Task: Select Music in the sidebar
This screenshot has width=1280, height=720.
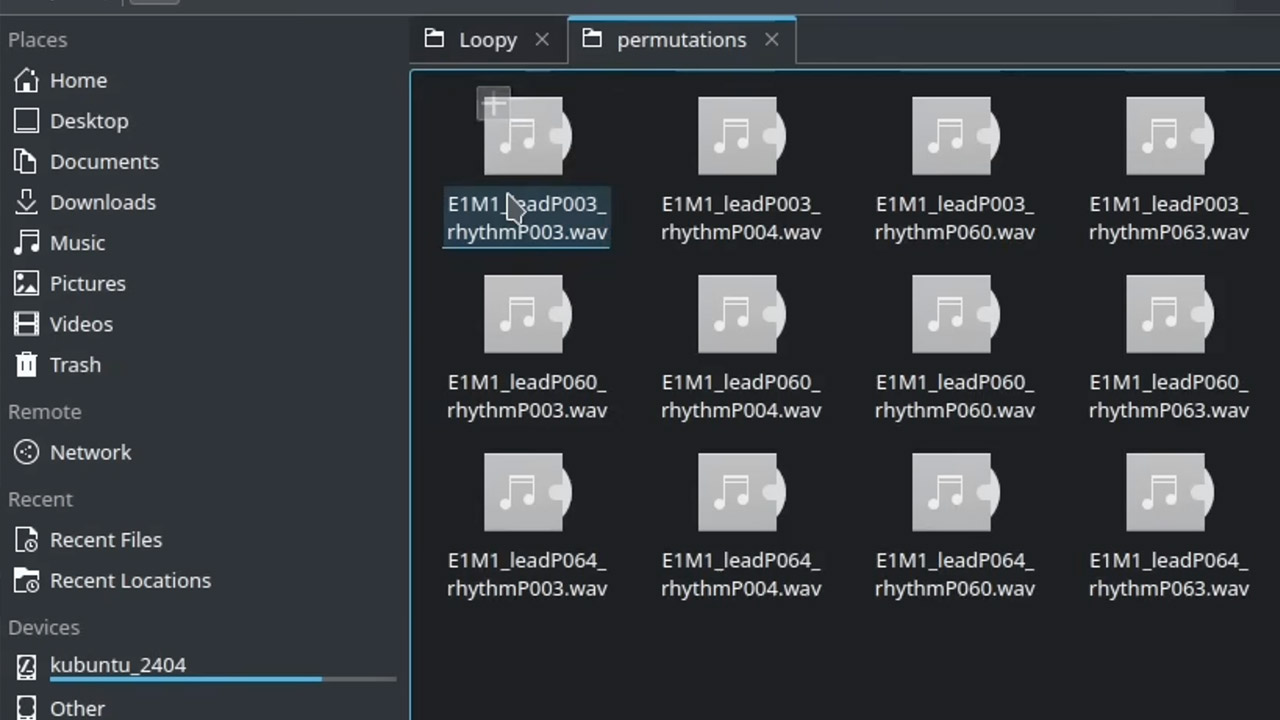Action: coord(204,243)
